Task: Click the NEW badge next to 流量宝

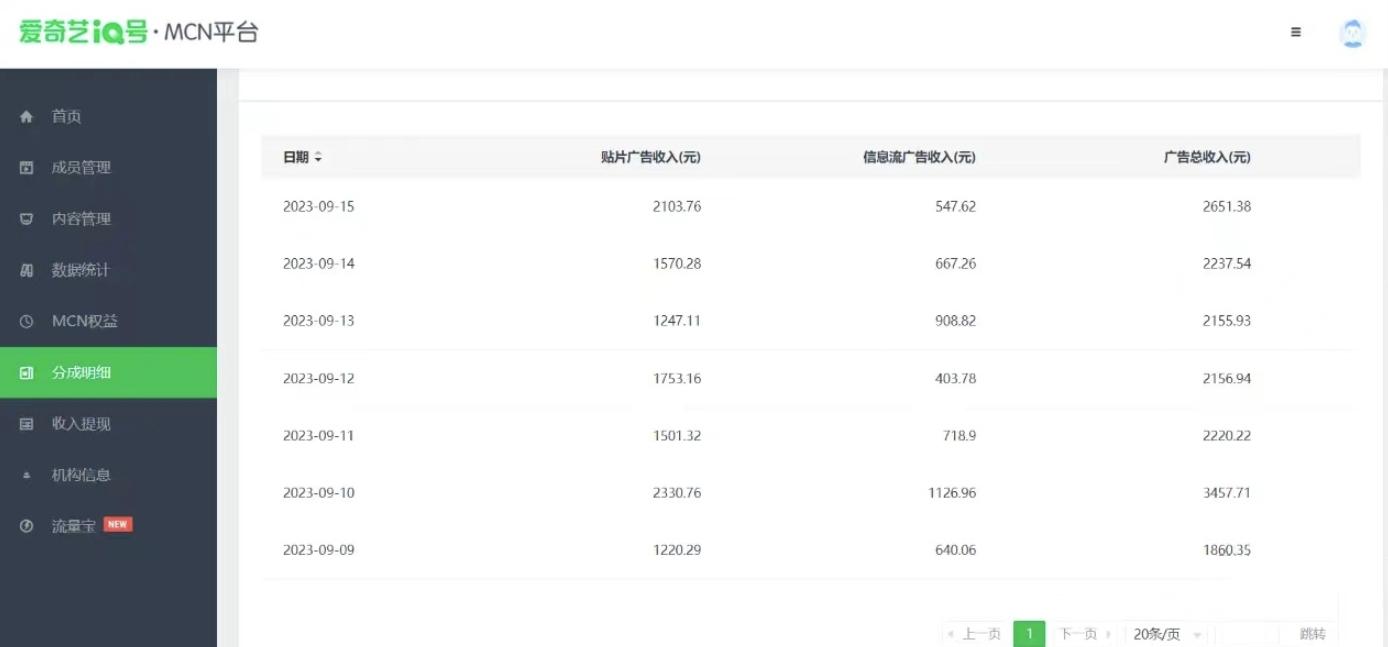Action: point(118,522)
